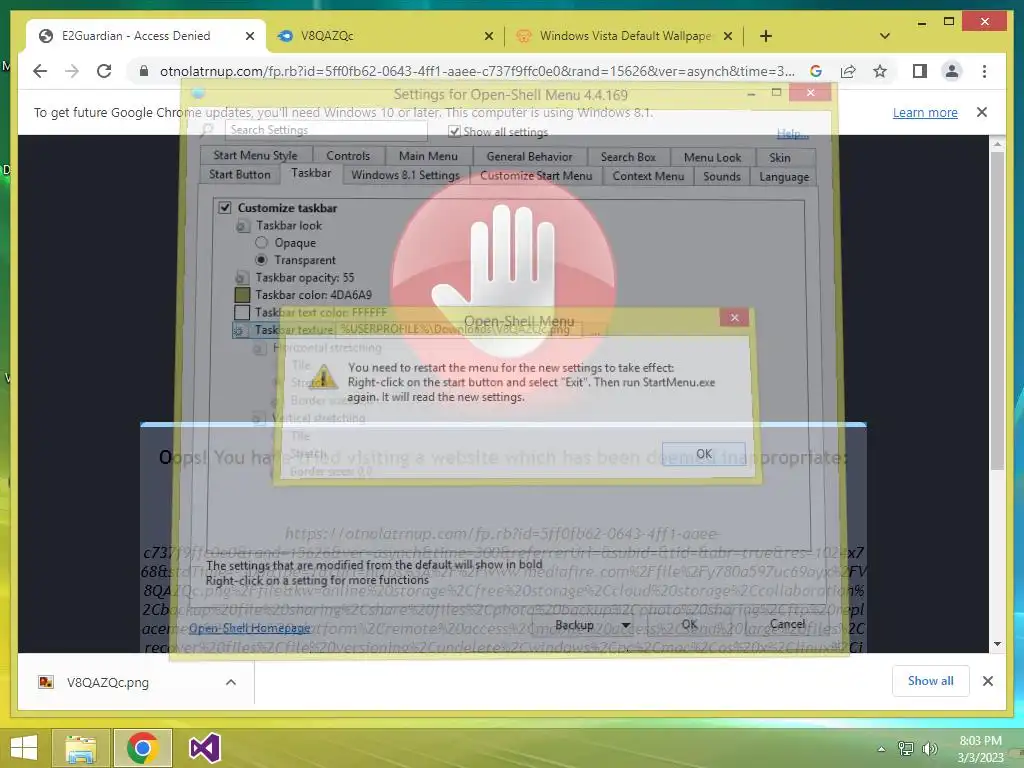
Task: View site info via lock icon
Action: (x=144, y=71)
